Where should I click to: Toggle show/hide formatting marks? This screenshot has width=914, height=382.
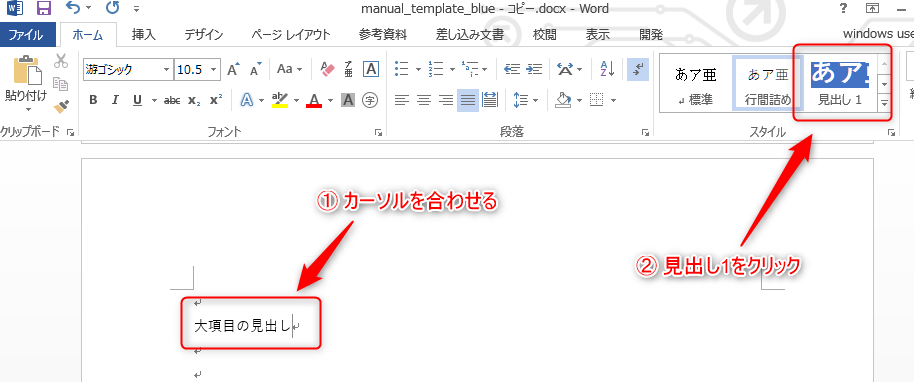pos(638,69)
